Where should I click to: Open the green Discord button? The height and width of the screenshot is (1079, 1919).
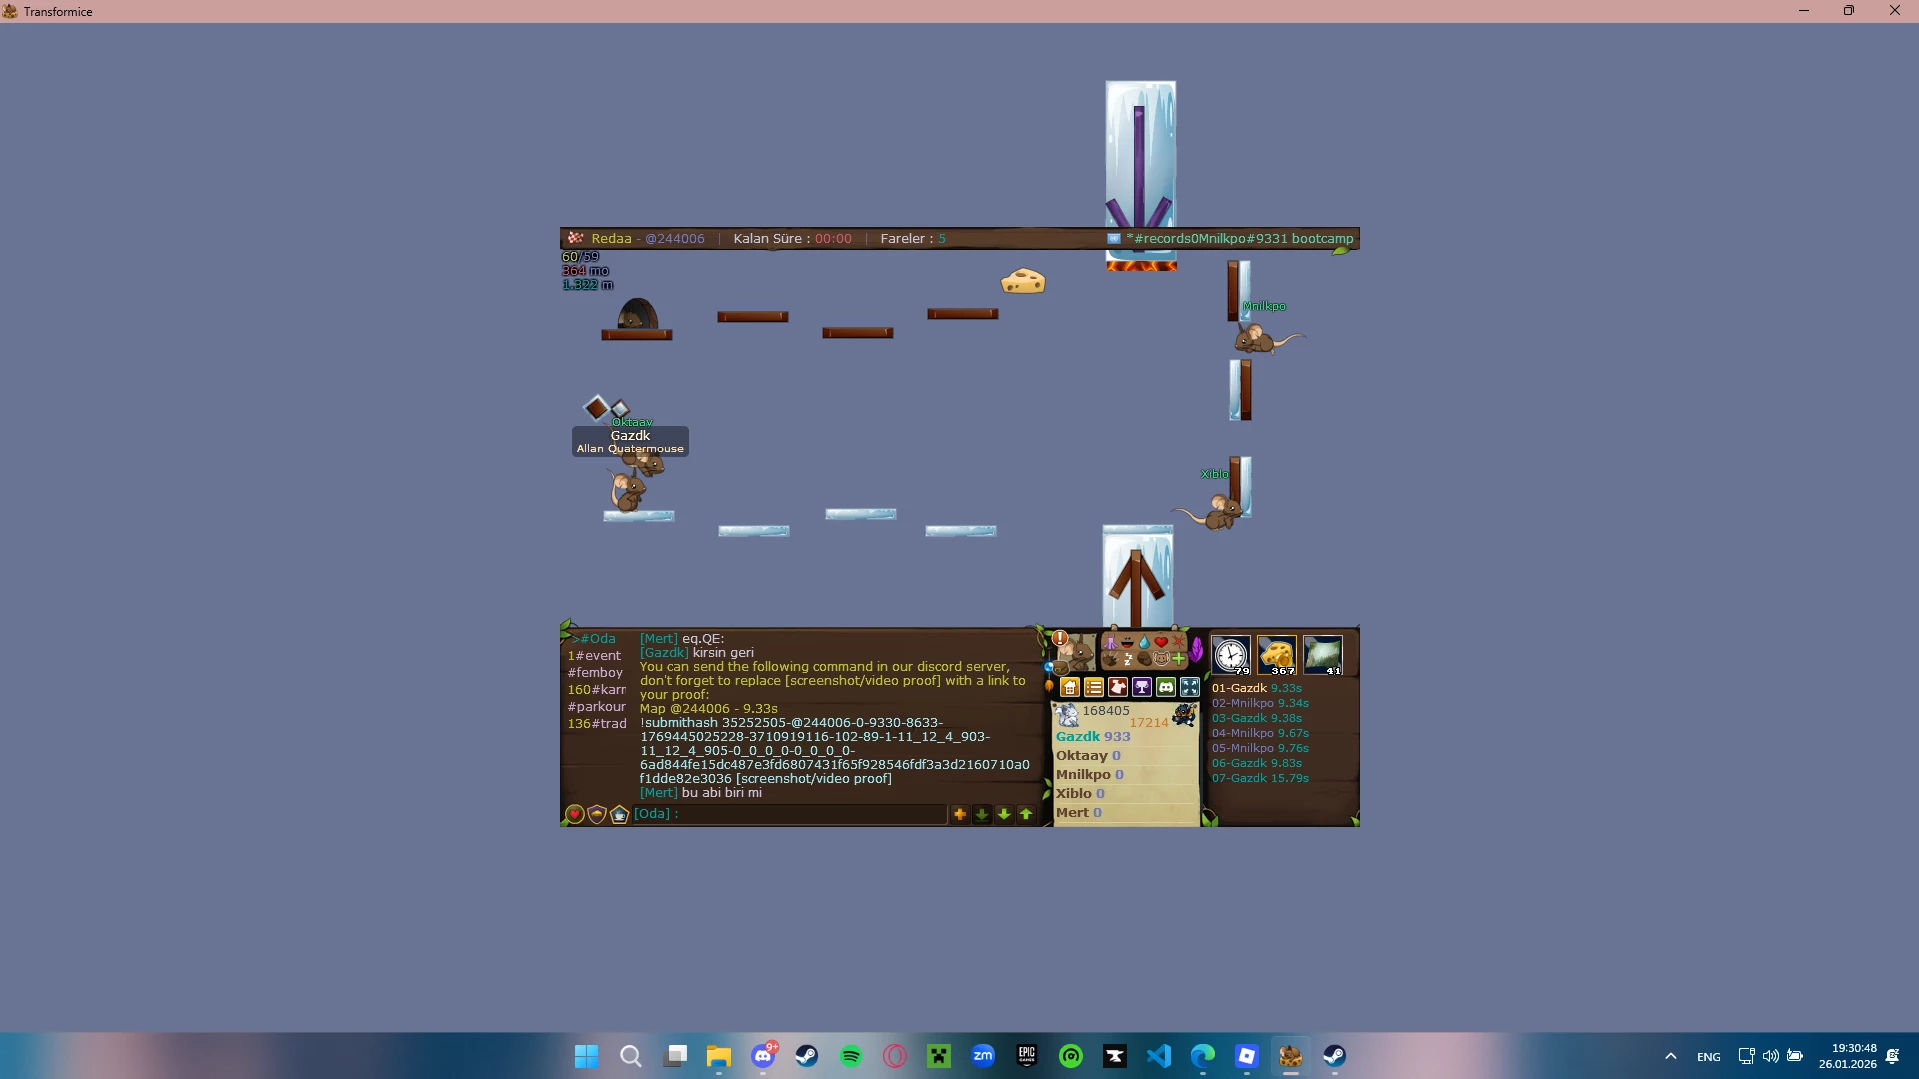click(x=1166, y=687)
